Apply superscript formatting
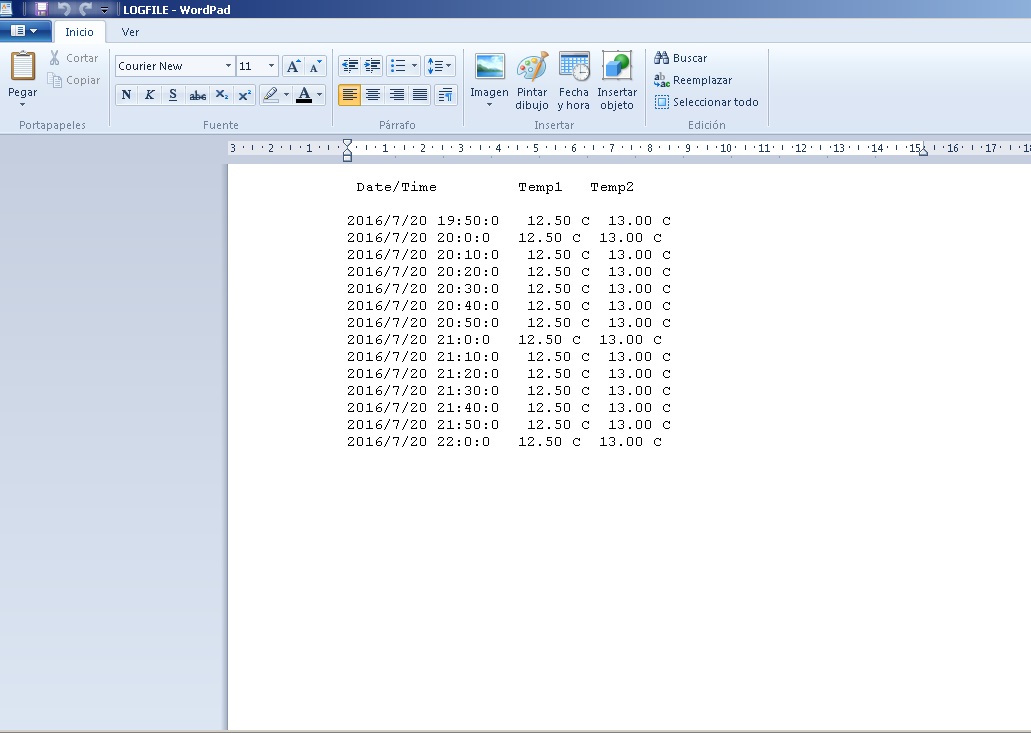The width and height of the screenshot is (1031, 733). (x=243, y=95)
